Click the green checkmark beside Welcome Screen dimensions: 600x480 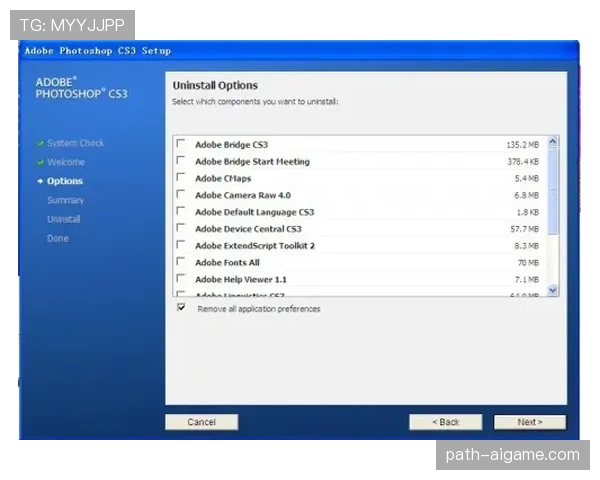[40, 163]
